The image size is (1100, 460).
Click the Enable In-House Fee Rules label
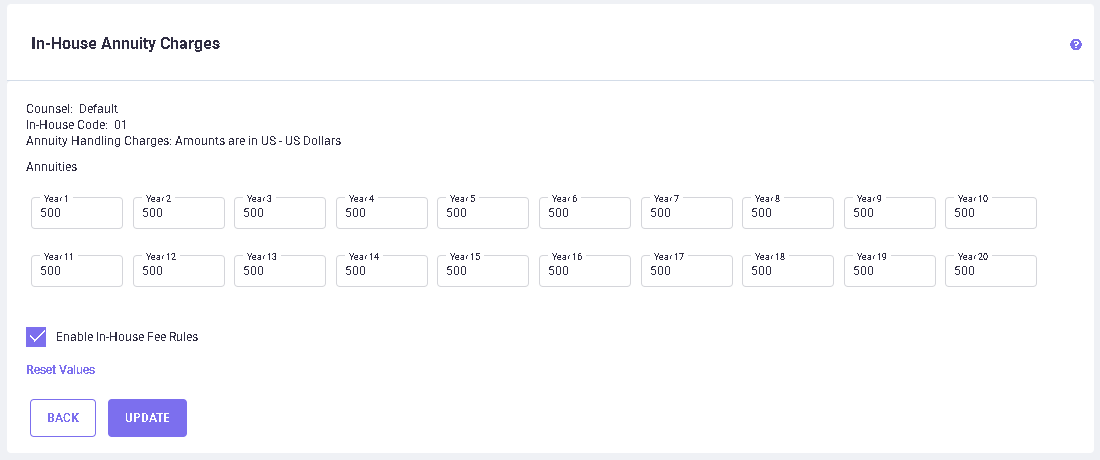[127, 337]
